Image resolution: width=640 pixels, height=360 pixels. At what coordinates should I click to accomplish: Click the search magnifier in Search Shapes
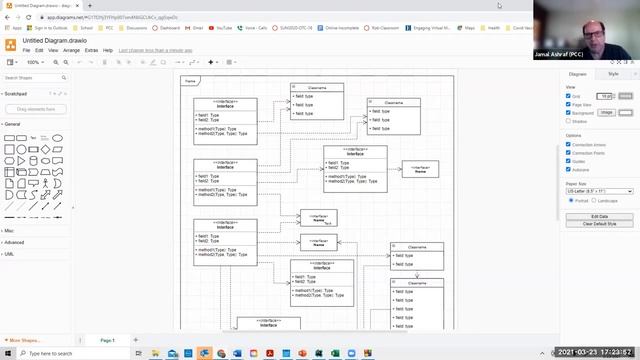(64, 78)
